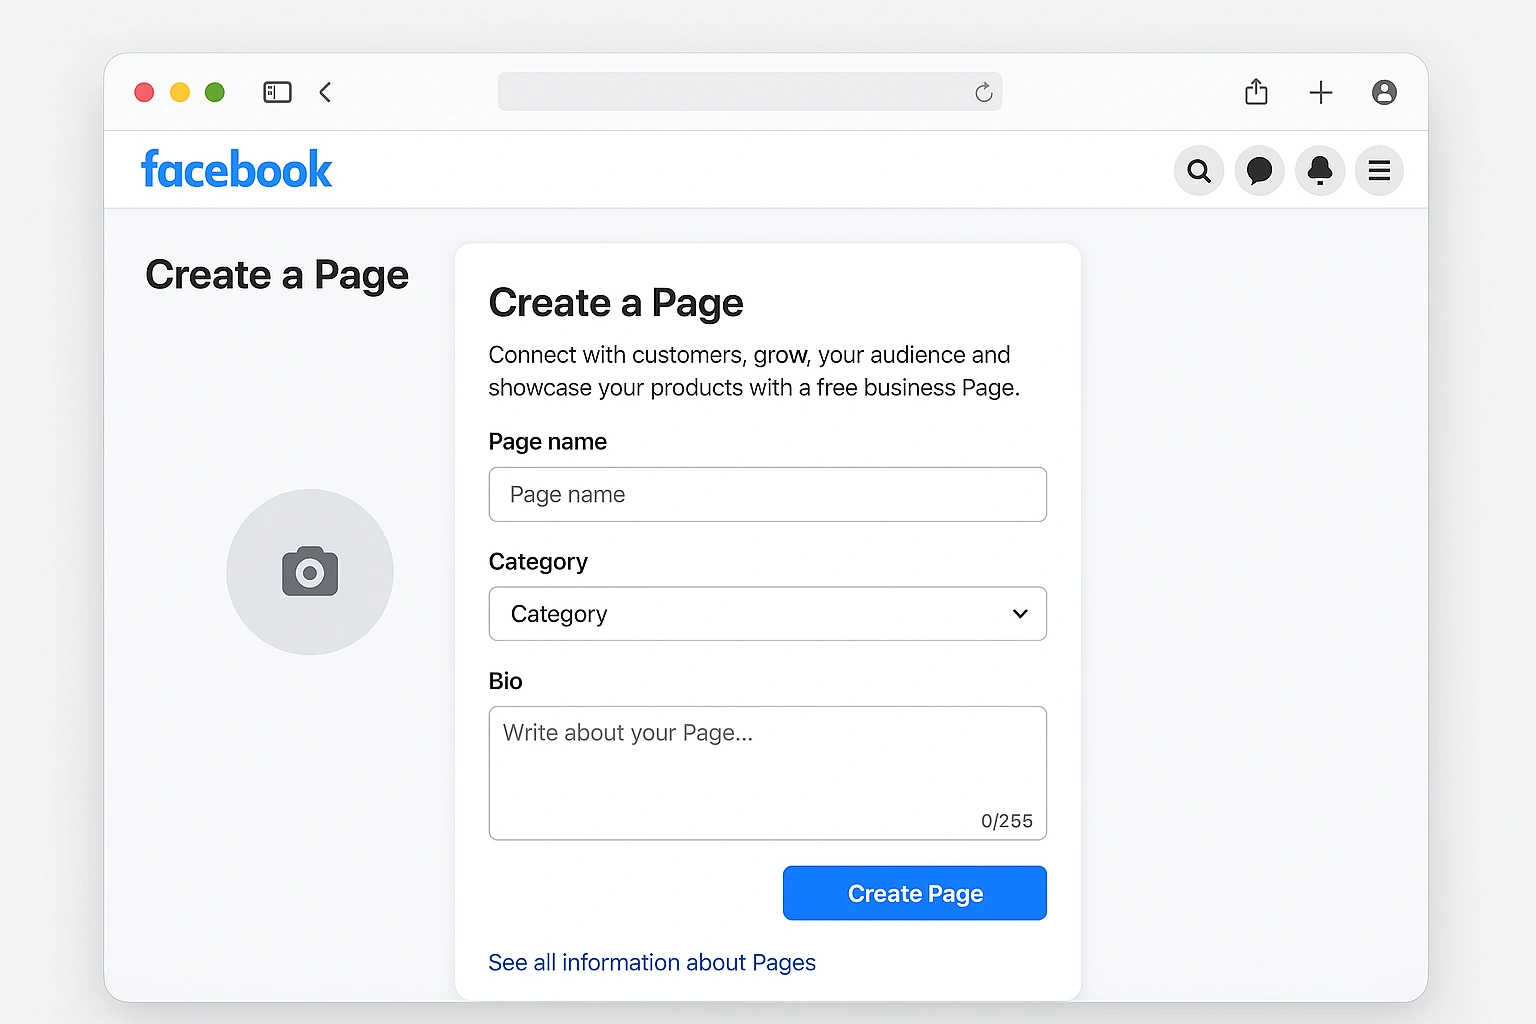Expand the Category dropdown

767,614
